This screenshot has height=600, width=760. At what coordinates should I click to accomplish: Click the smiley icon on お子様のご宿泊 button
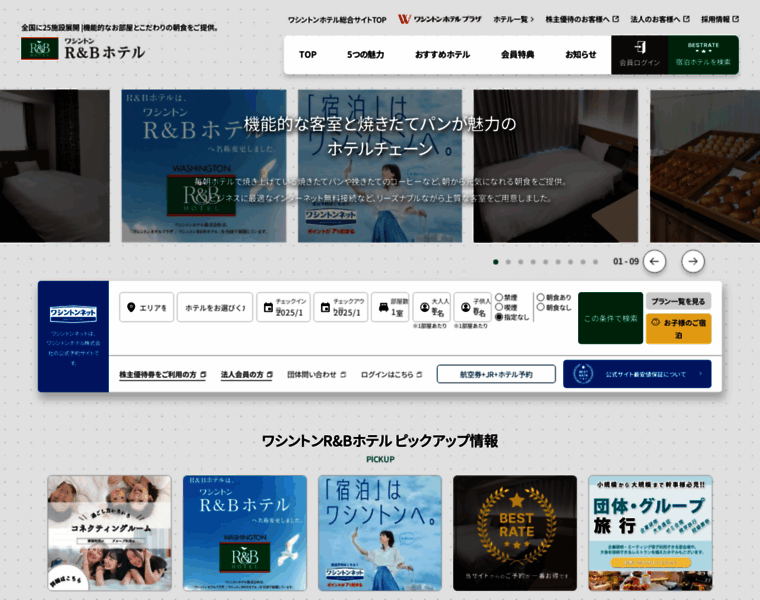655,322
